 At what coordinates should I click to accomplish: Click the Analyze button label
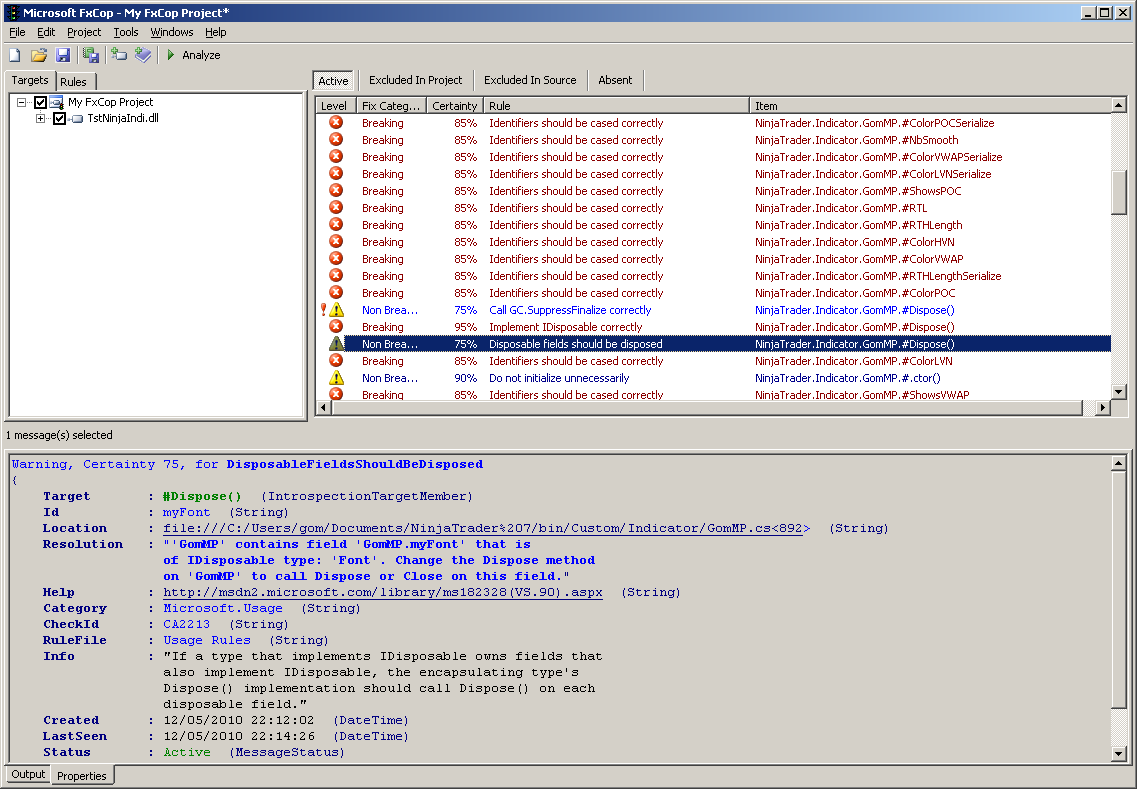click(x=202, y=55)
